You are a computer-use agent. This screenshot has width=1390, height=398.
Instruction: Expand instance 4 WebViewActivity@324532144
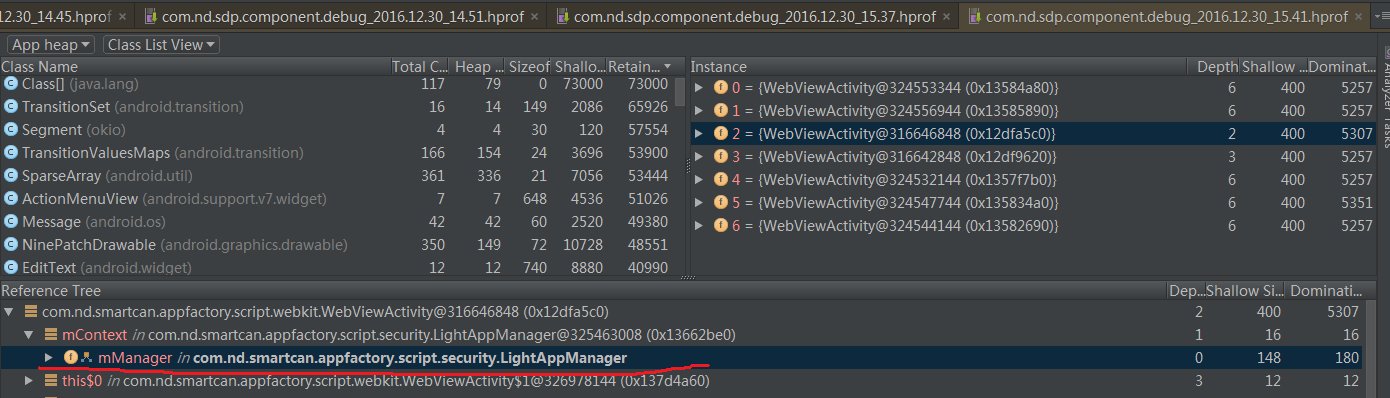tap(699, 180)
